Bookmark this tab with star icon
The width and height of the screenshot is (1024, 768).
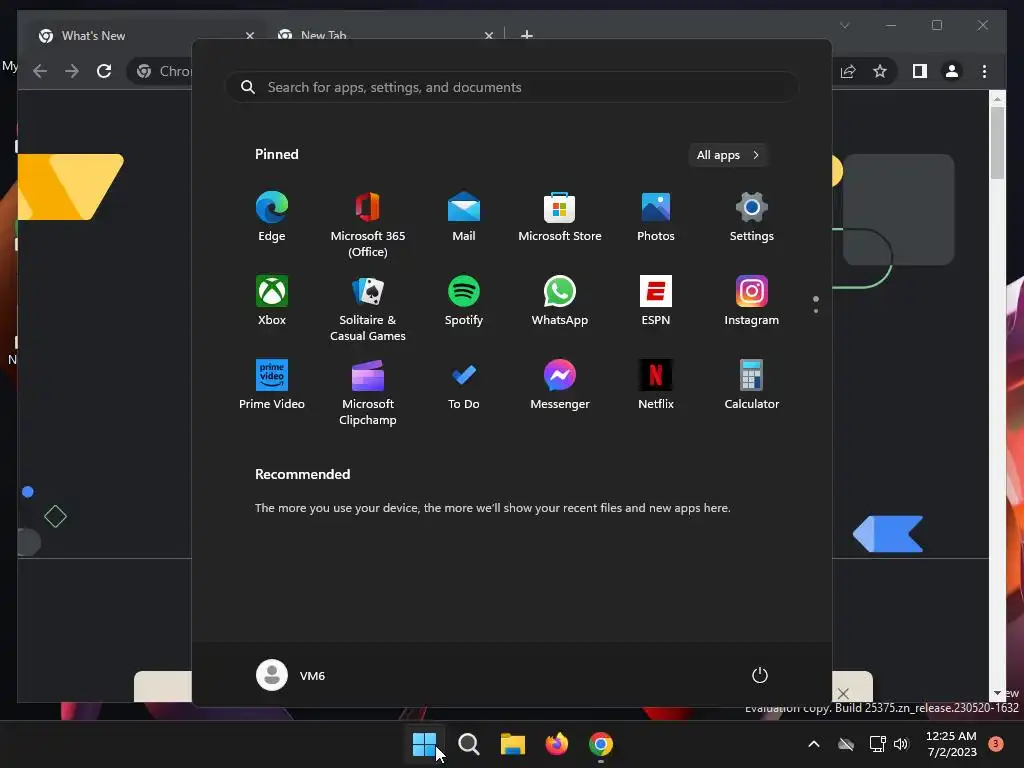click(x=880, y=71)
